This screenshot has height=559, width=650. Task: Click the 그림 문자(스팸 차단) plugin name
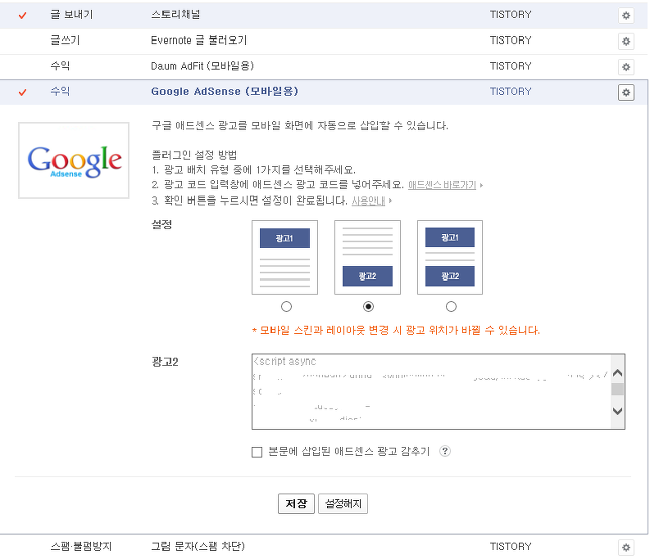click(x=198, y=546)
